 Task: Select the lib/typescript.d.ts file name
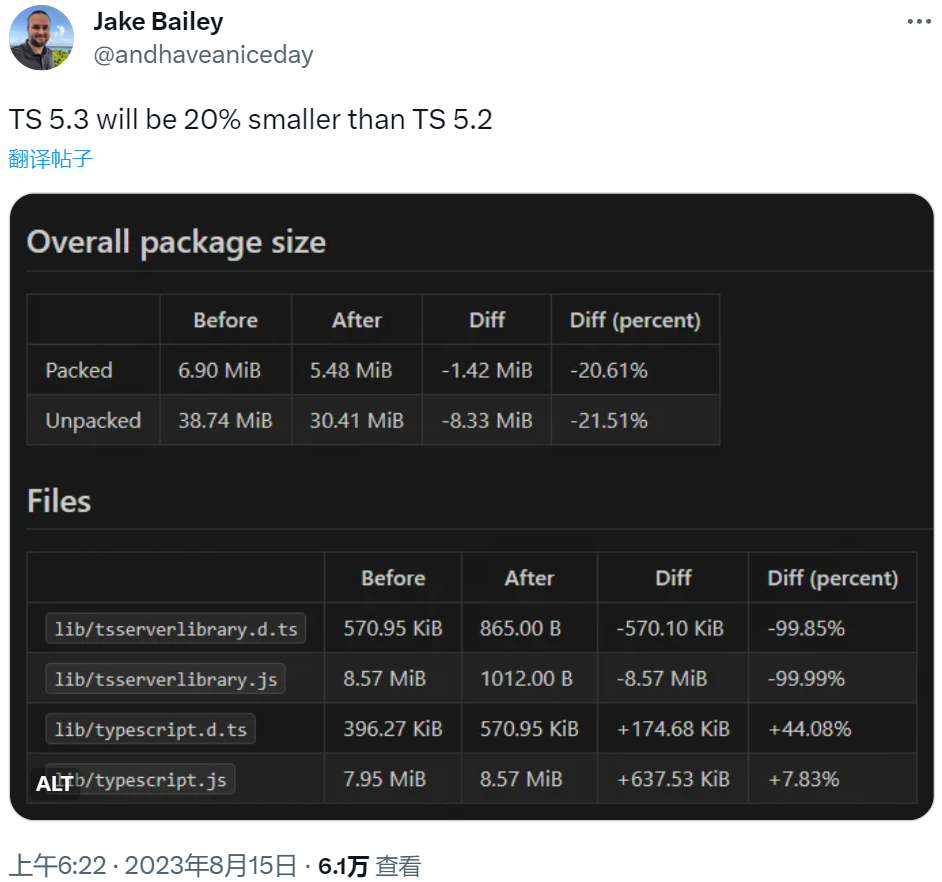150,729
